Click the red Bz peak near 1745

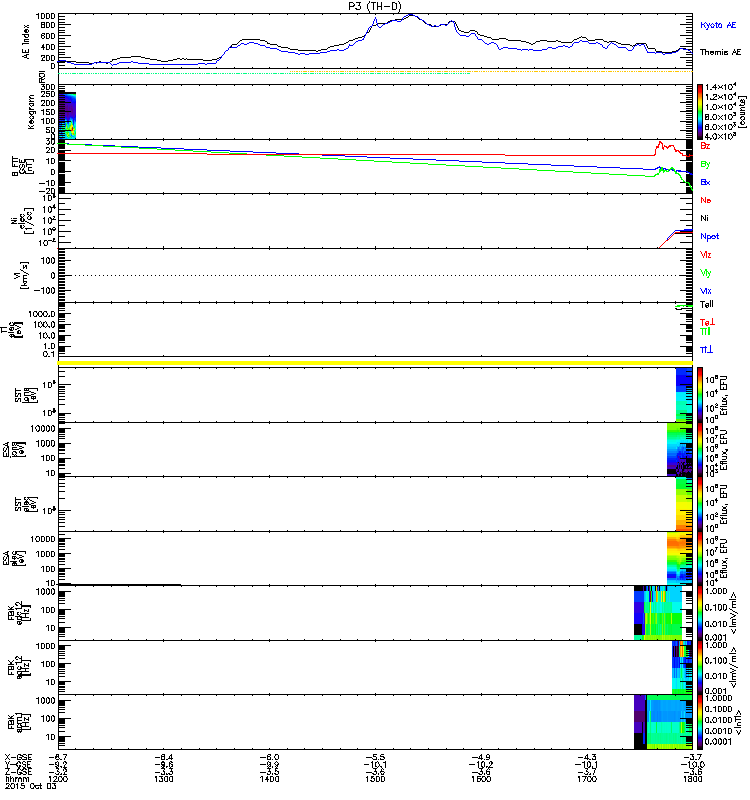coord(660,143)
